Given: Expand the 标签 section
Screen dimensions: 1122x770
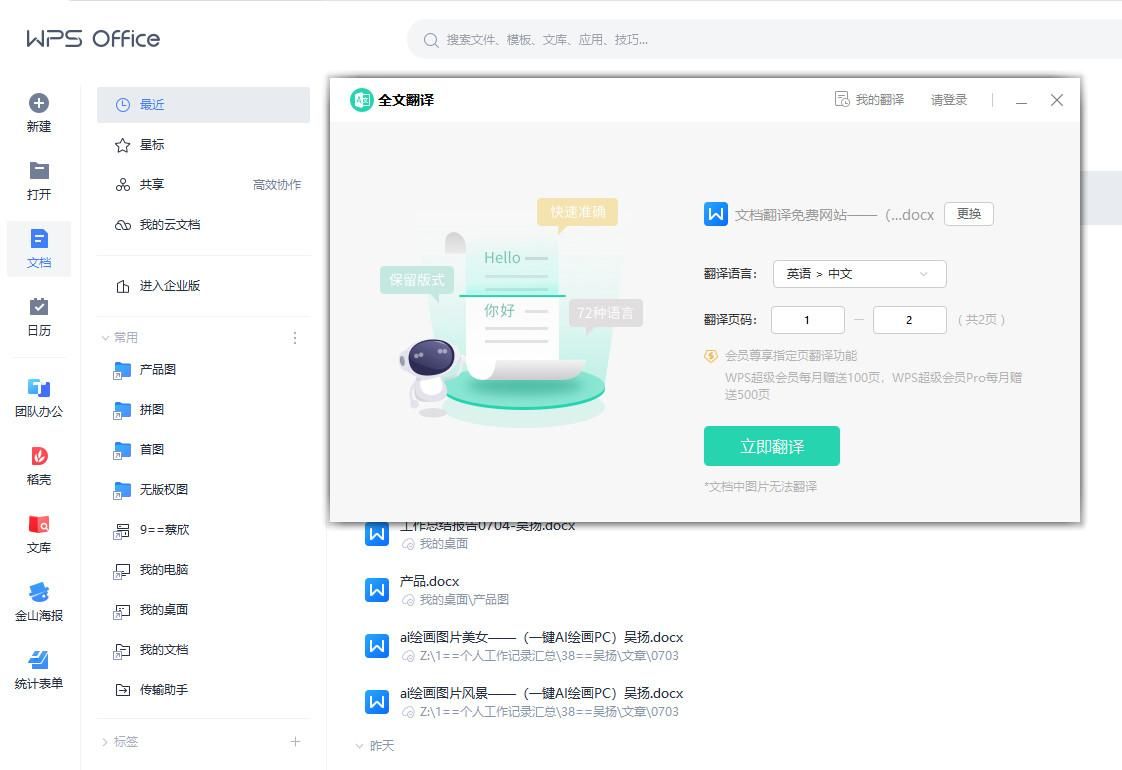Looking at the screenshot, I should pyautogui.click(x=105, y=742).
